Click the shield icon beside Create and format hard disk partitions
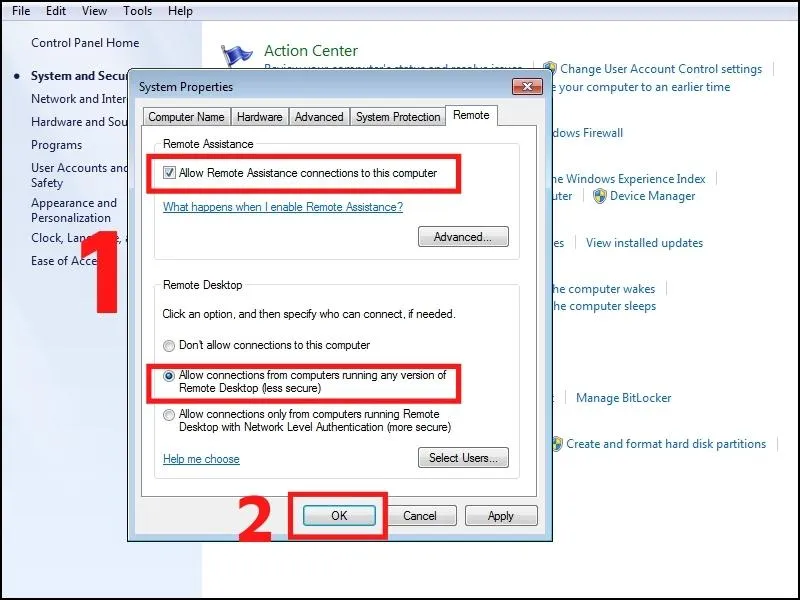 coord(556,444)
